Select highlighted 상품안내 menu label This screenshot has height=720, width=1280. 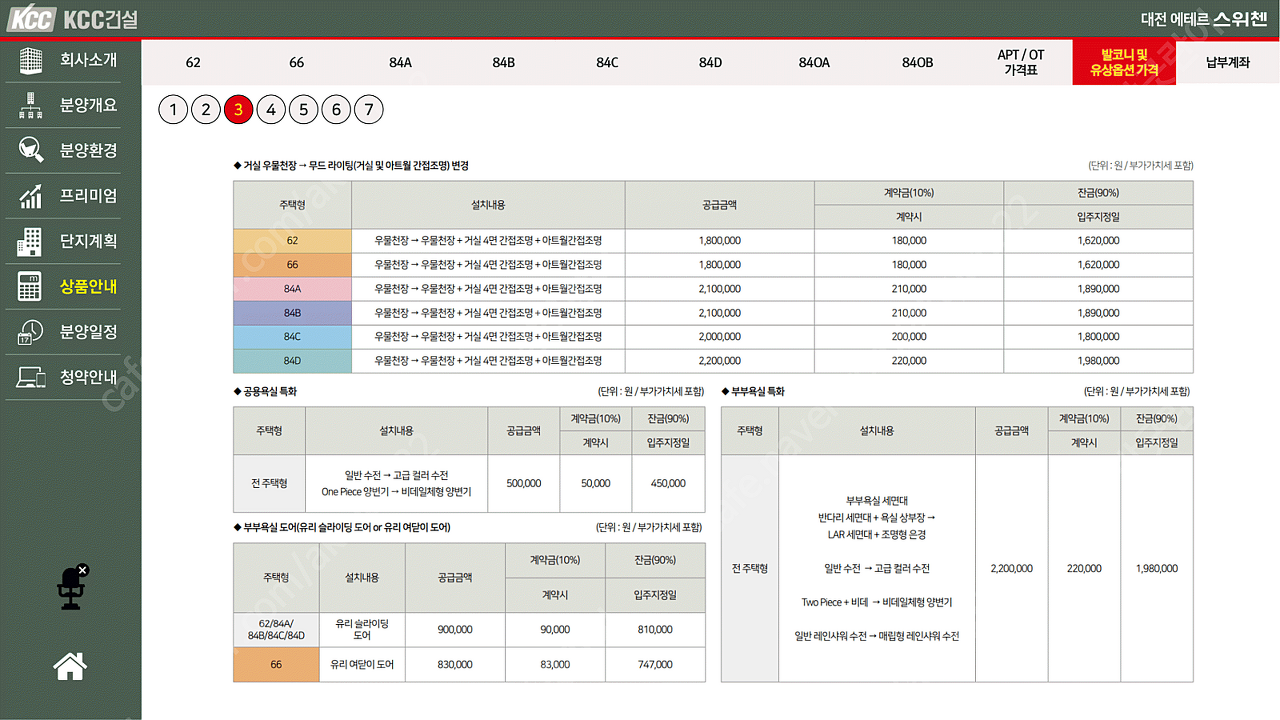pos(88,287)
